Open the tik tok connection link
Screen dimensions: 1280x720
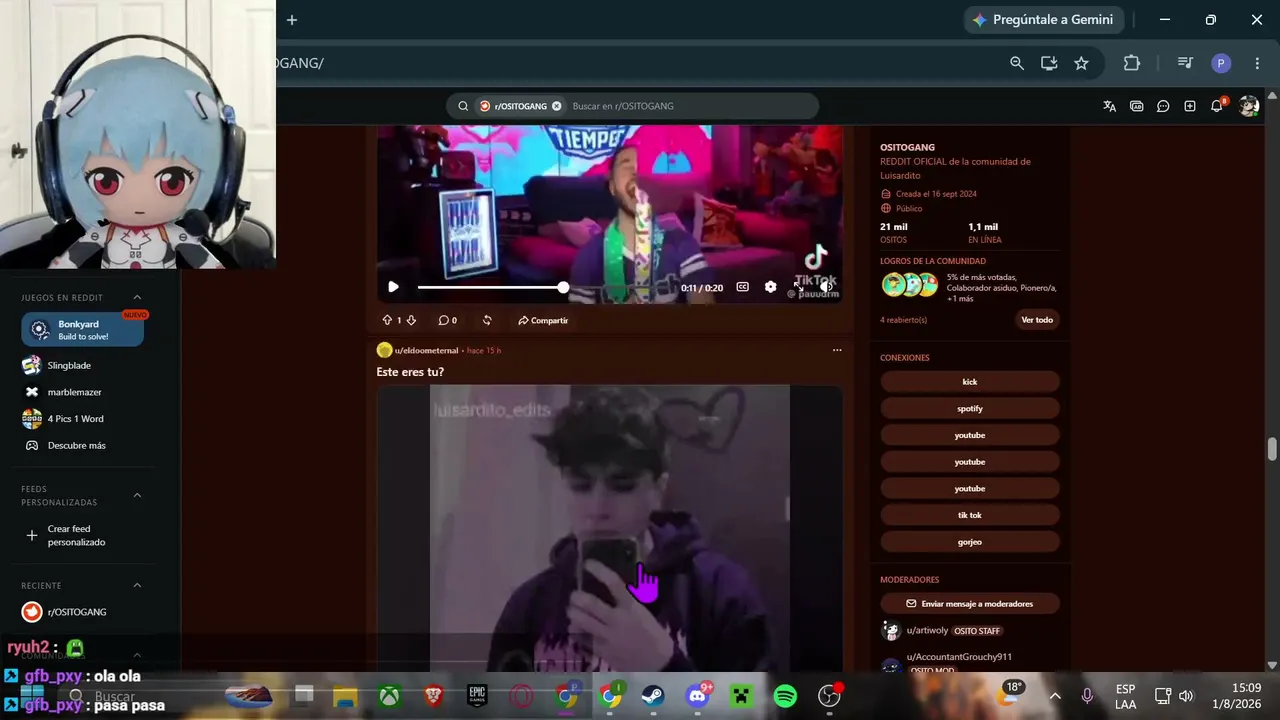[970, 515]
